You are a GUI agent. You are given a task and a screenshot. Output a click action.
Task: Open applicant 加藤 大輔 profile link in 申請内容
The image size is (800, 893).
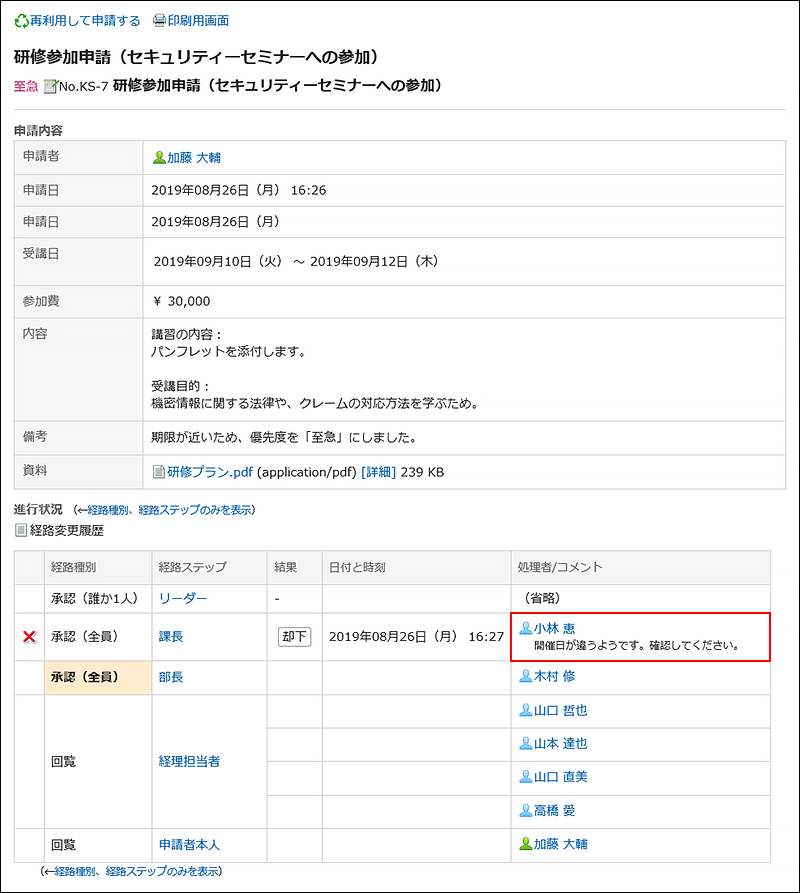click(x=194, y=158)
